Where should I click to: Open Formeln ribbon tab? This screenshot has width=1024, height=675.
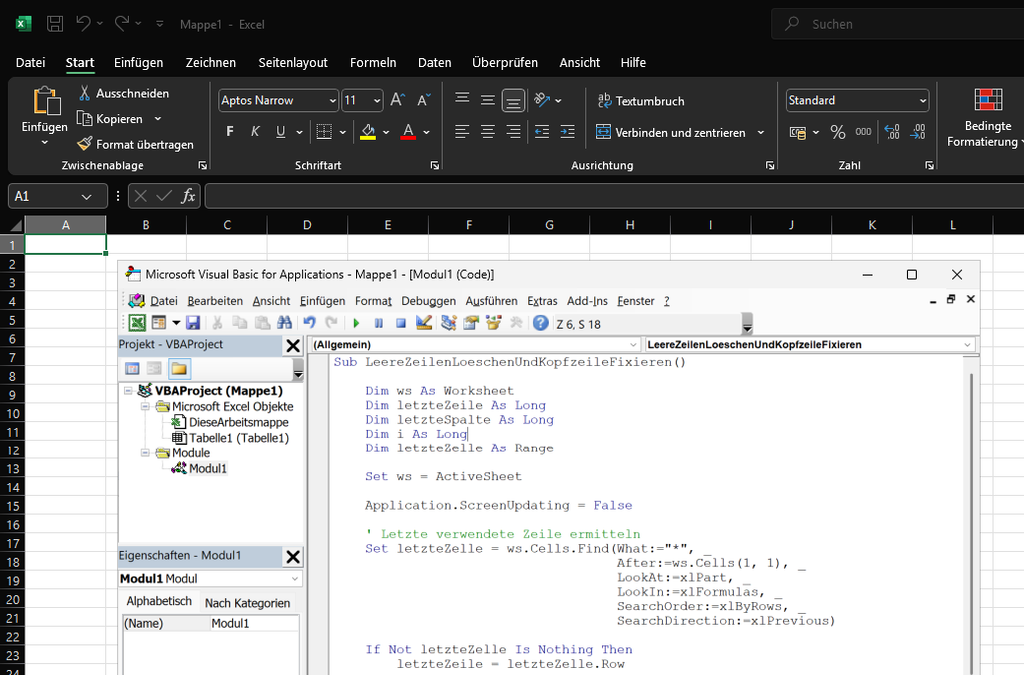[x=373, y=63]
